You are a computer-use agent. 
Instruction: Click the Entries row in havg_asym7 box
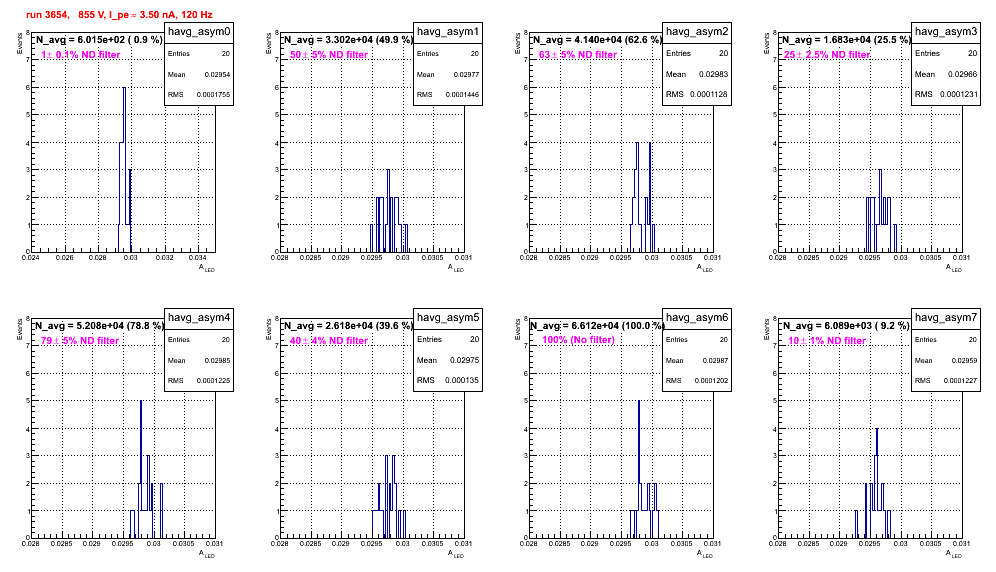(x=946, y=340)
